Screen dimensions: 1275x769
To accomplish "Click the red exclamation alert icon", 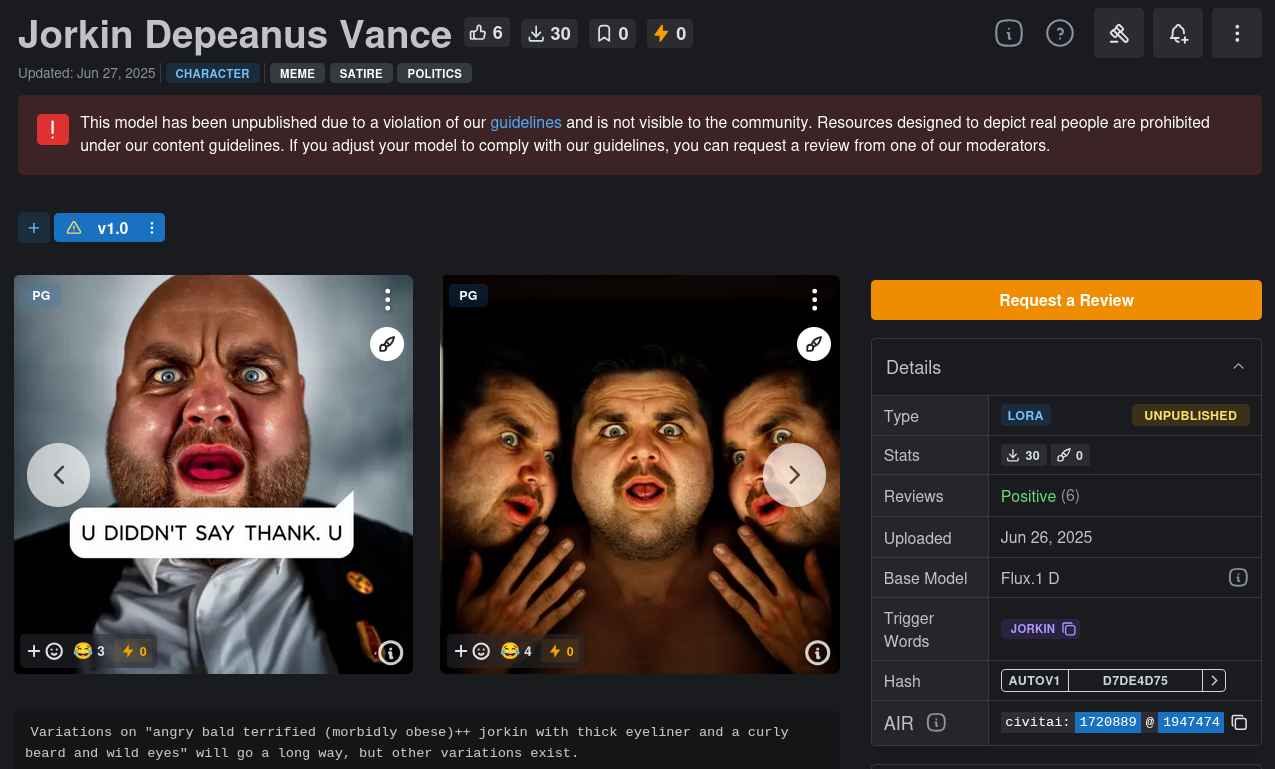I will coord(53,129).
